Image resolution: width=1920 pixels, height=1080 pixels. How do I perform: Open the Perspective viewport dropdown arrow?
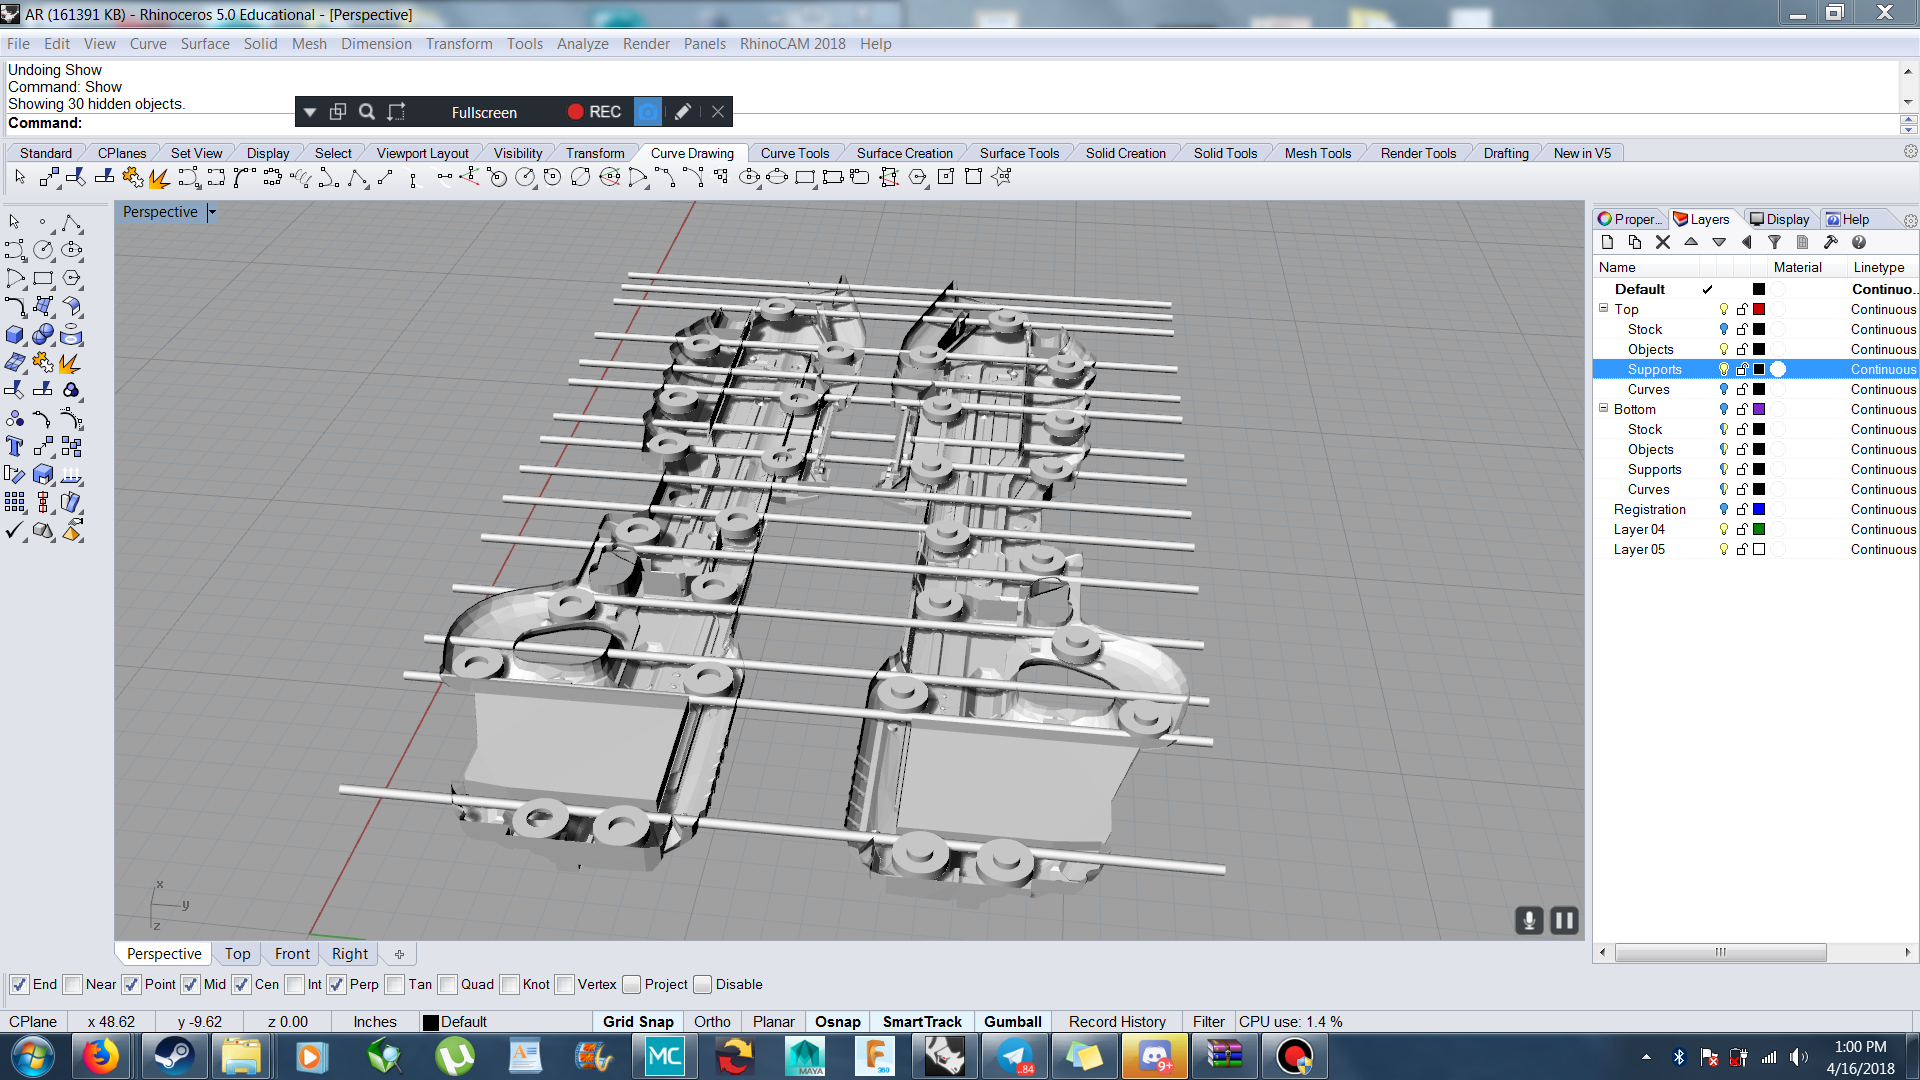212,212
